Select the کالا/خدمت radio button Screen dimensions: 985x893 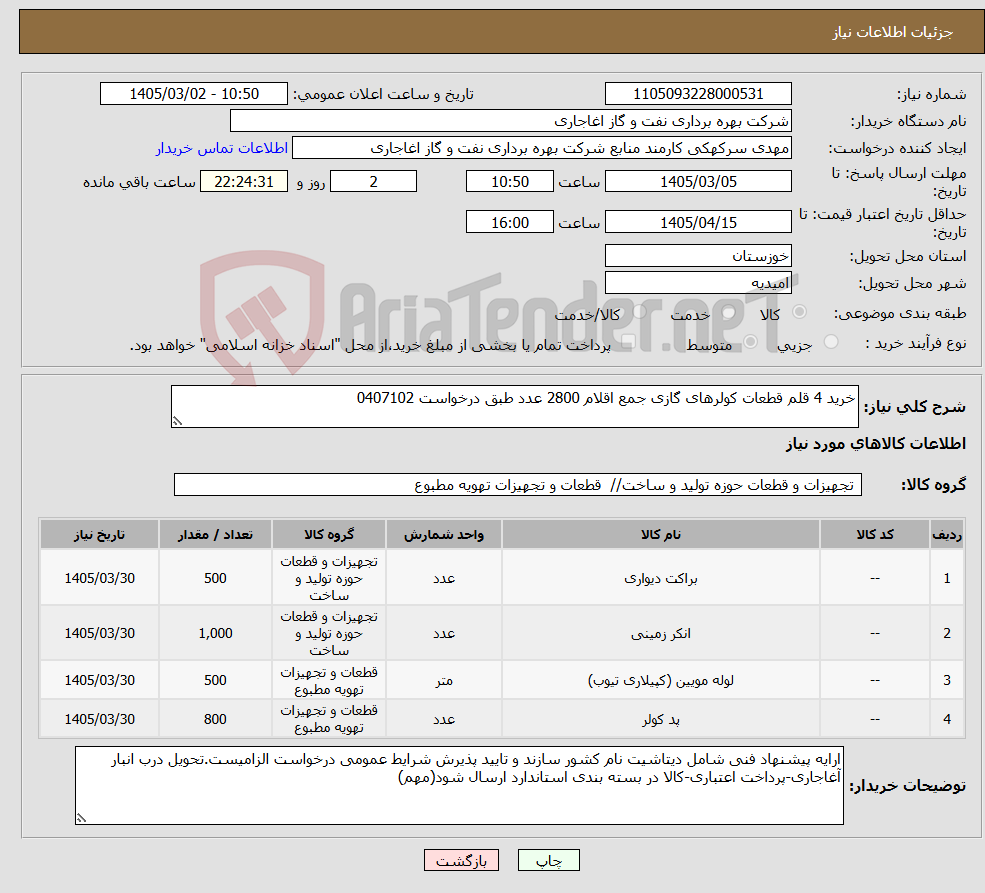point(639,312)
